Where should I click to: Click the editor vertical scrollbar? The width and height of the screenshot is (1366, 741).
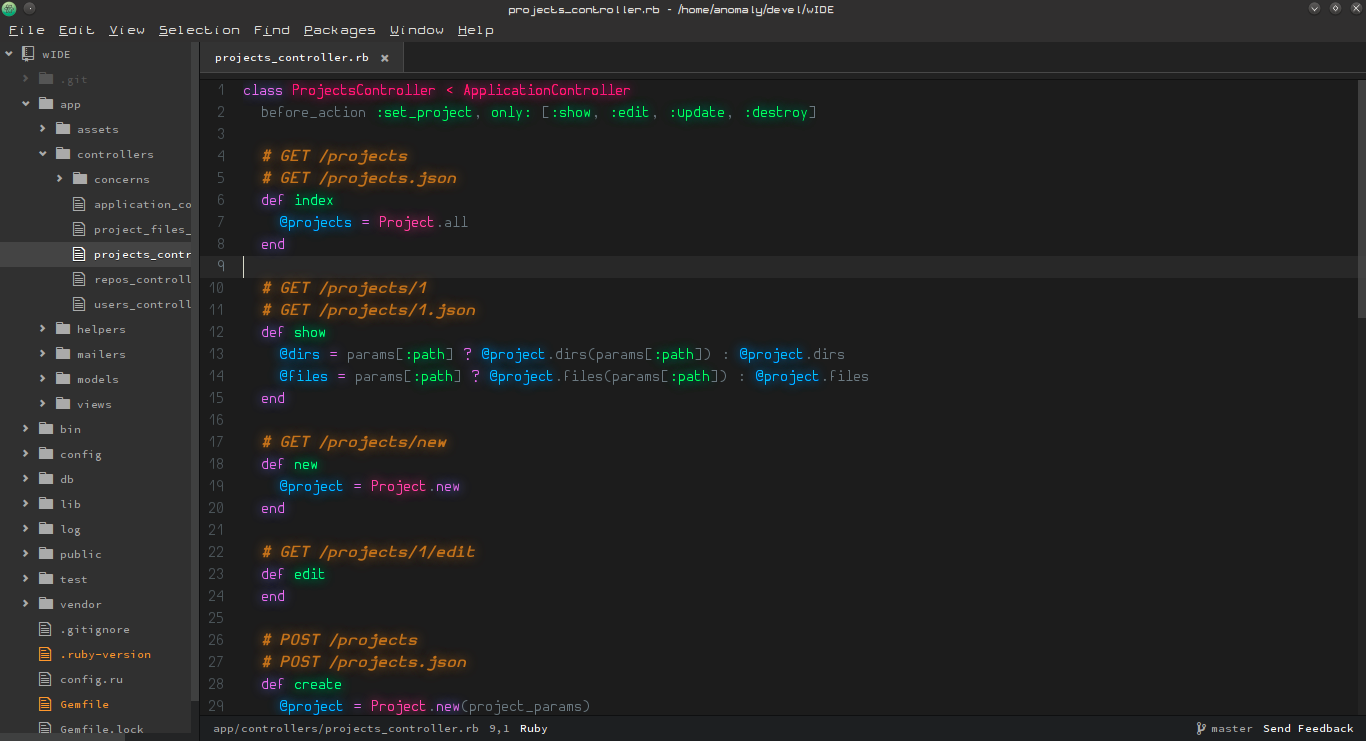[1361, 197]
